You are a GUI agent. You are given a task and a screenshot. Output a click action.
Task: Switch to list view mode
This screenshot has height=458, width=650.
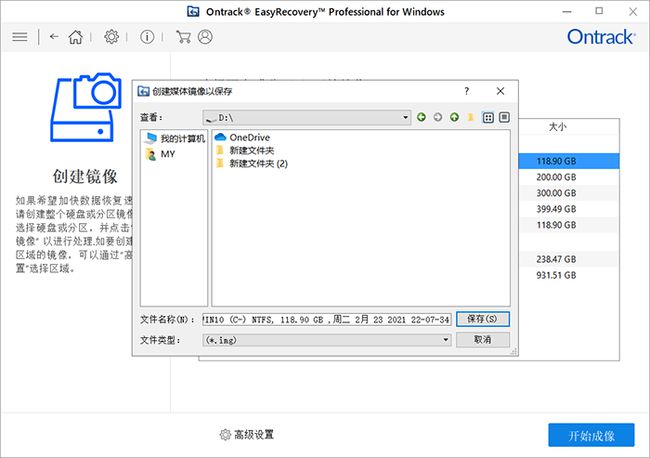488,117
